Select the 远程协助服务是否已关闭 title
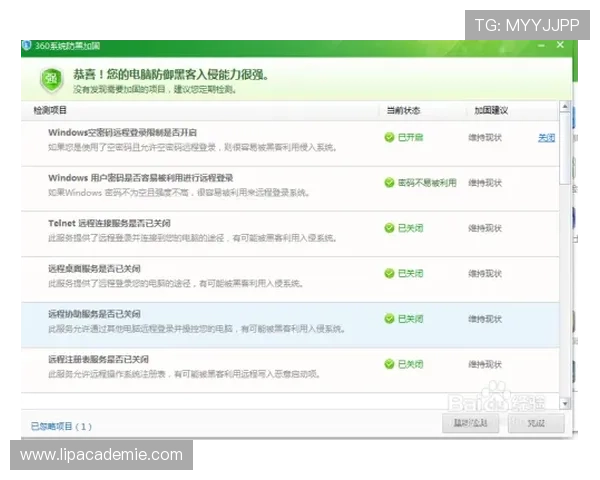Image resolution: width=600 pixels, height=480 pixels. click(x=94, y=314)
